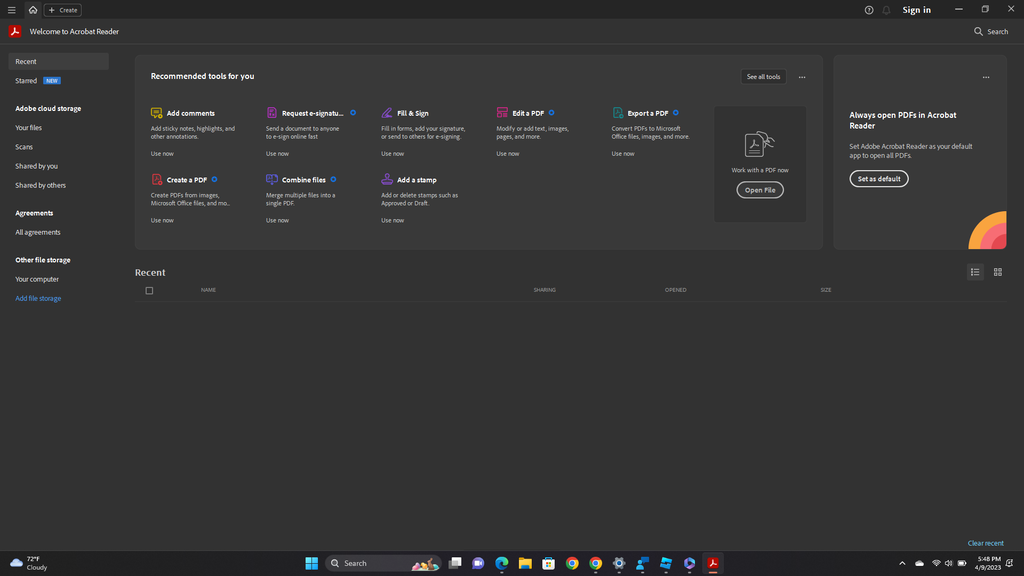
Task: Tick the select-all checkbox in Recent list
Action: coord(149,291)
